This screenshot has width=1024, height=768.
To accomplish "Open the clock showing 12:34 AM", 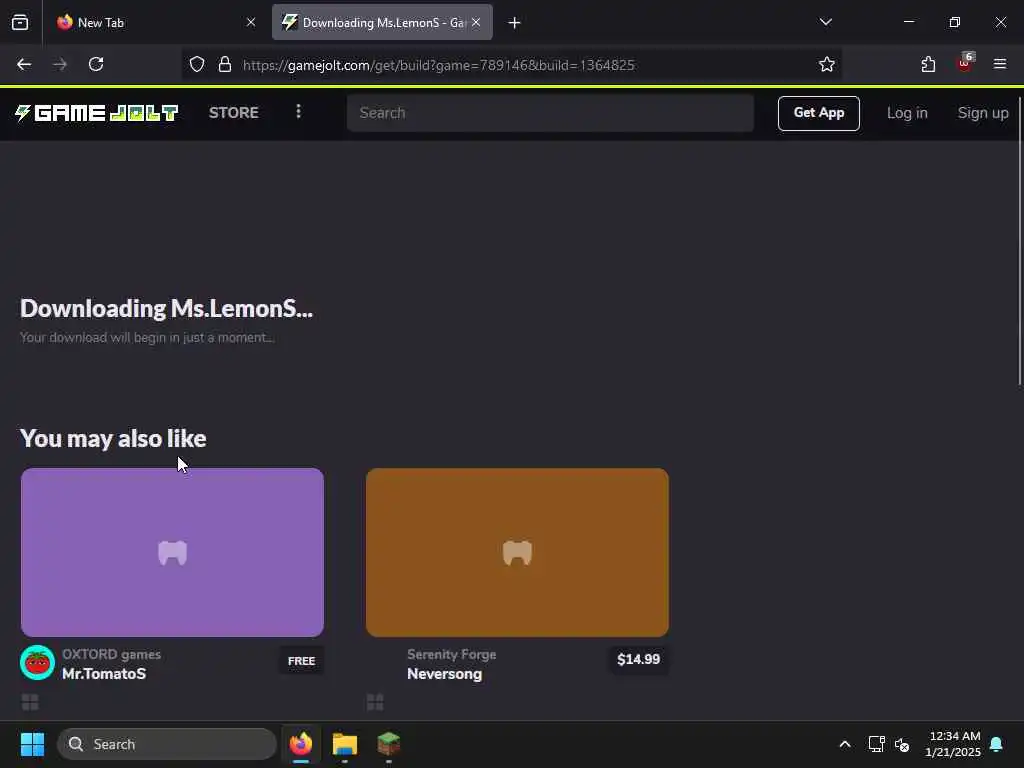I will click(953, 744).
